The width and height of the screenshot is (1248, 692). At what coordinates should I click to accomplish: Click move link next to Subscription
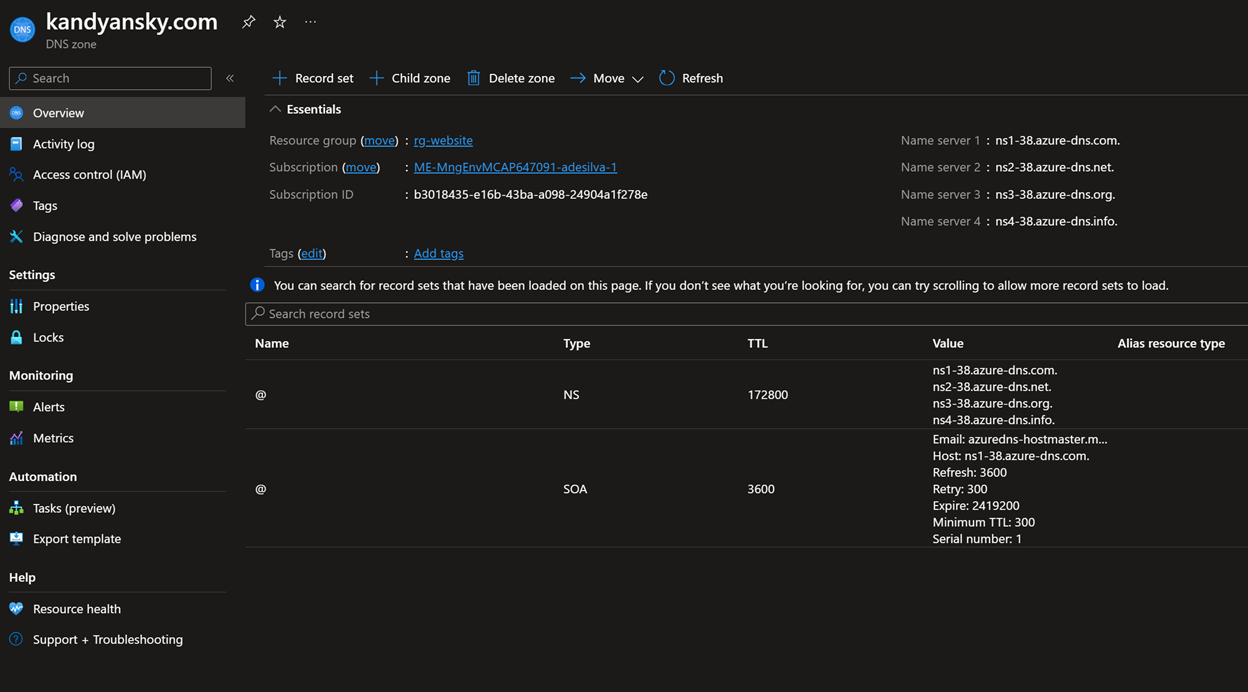coord(361,167)
